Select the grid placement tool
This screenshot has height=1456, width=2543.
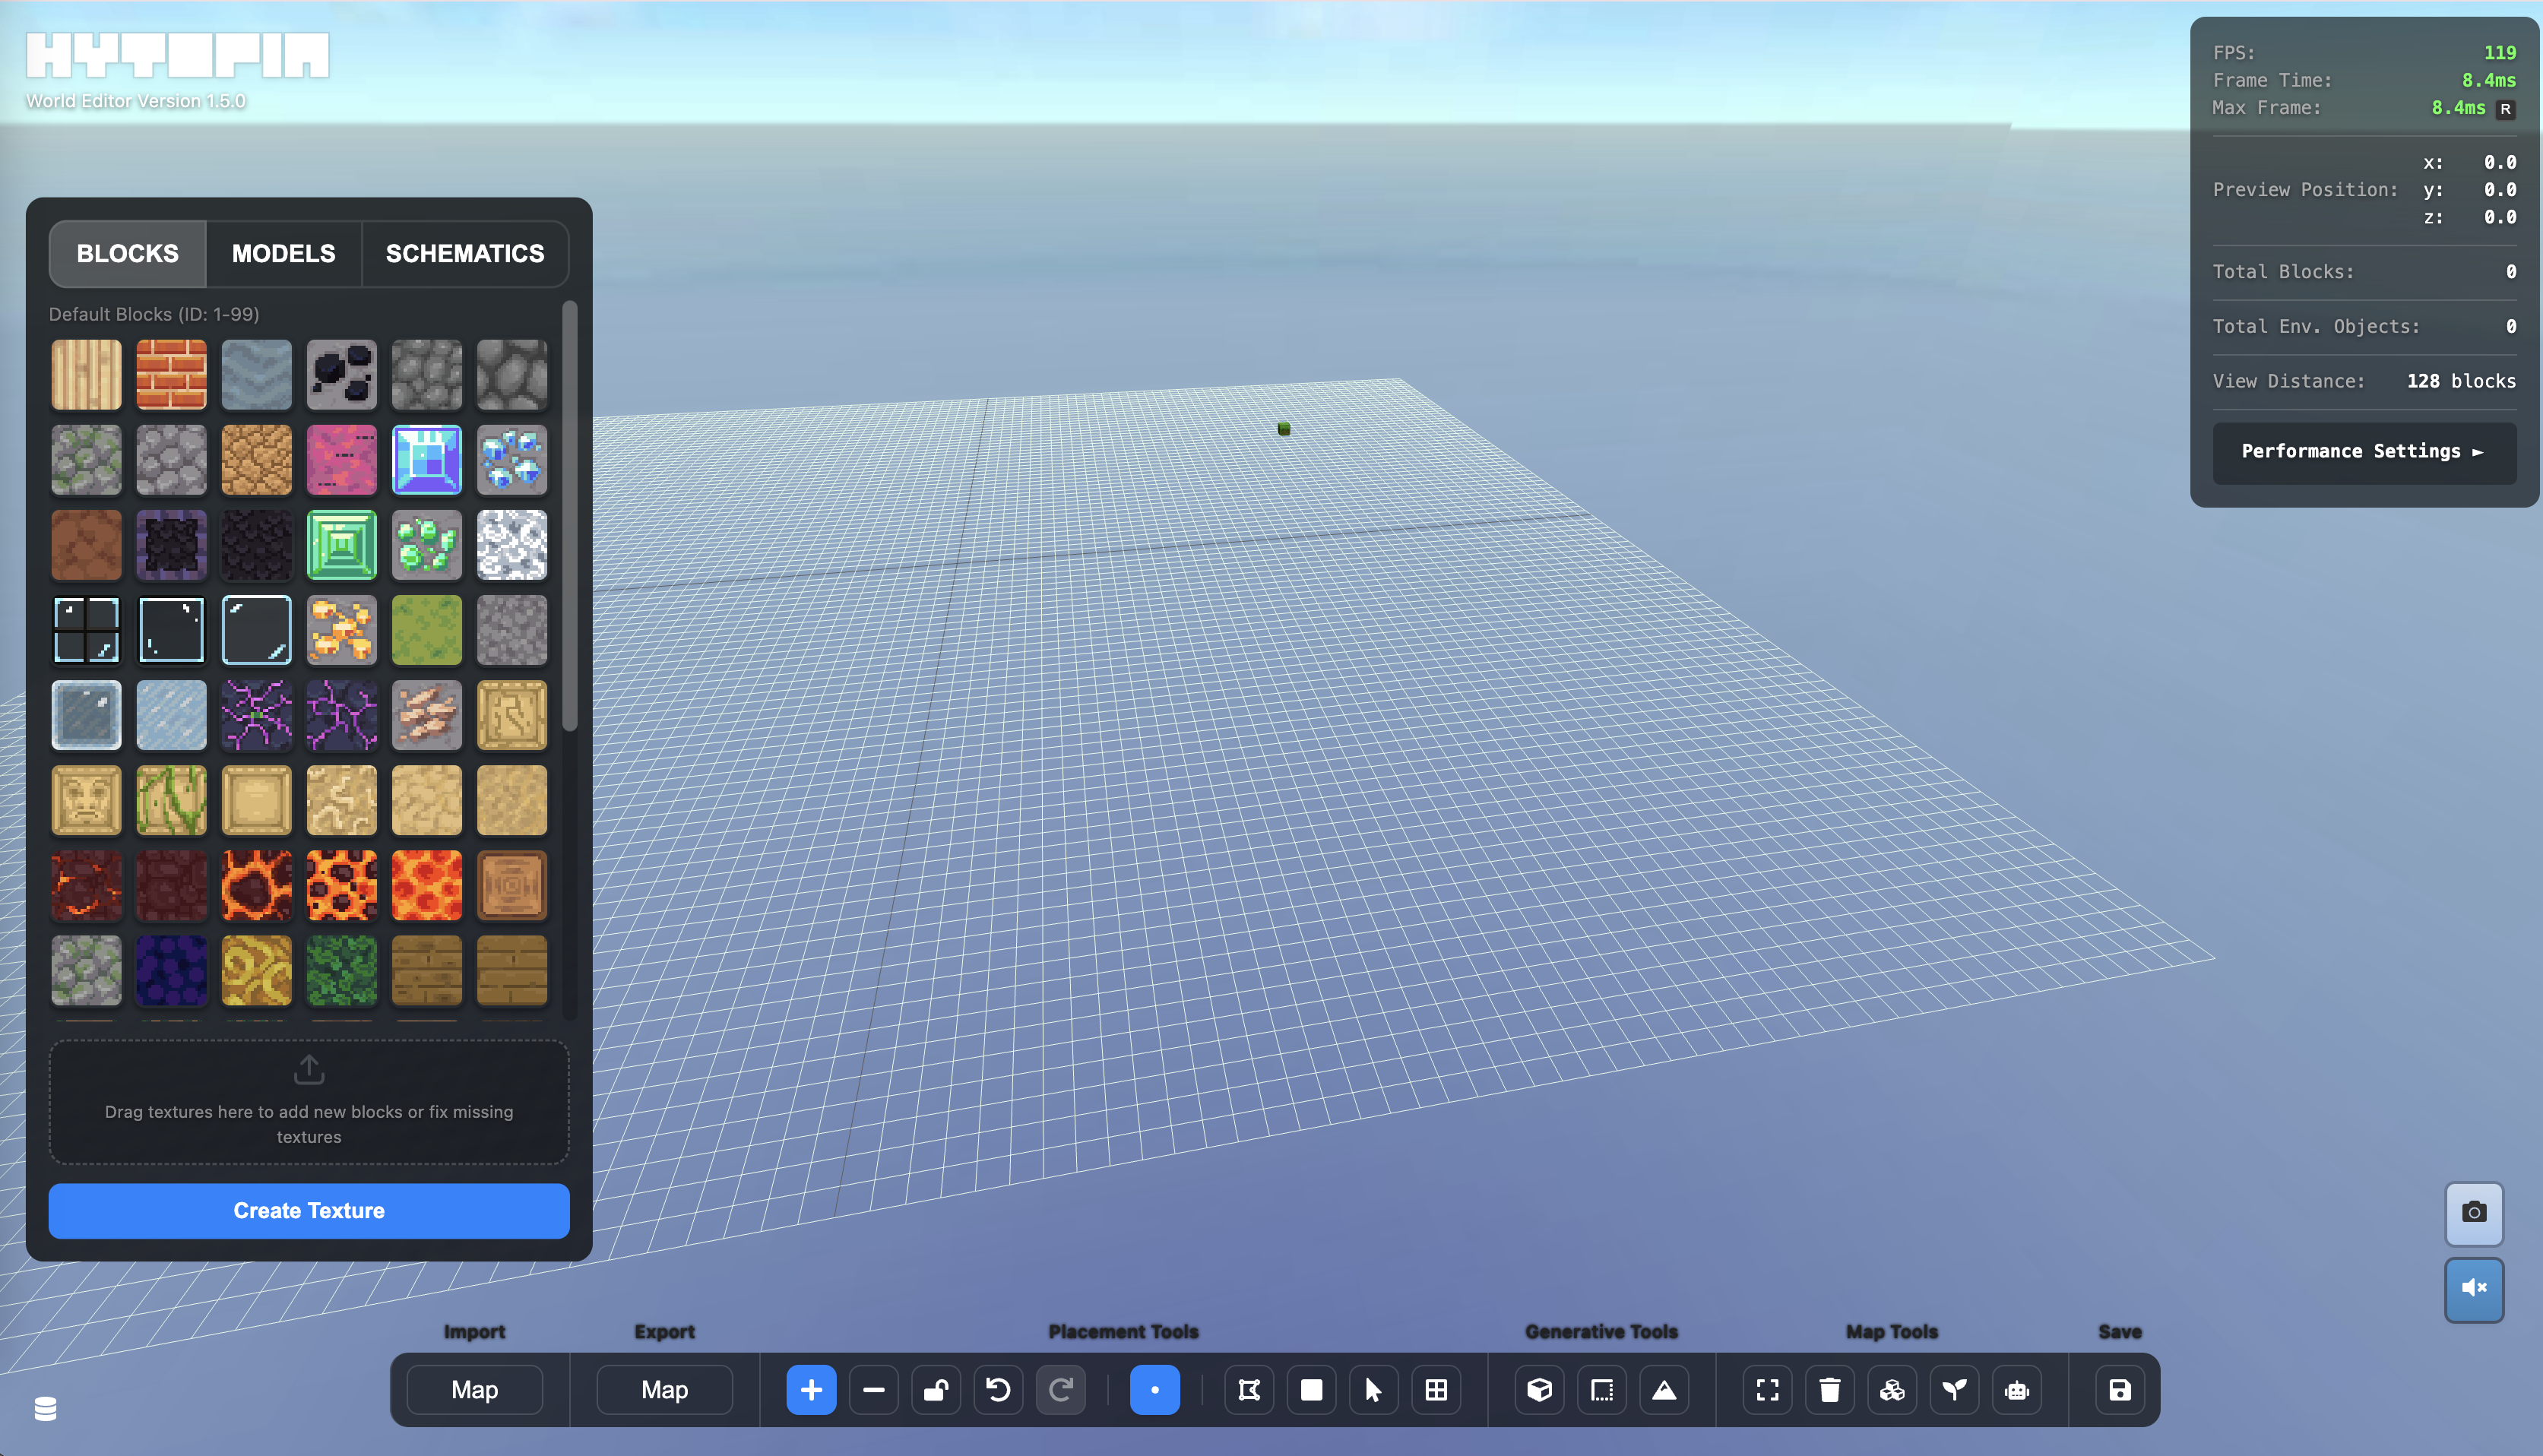coord(1436,1390)
